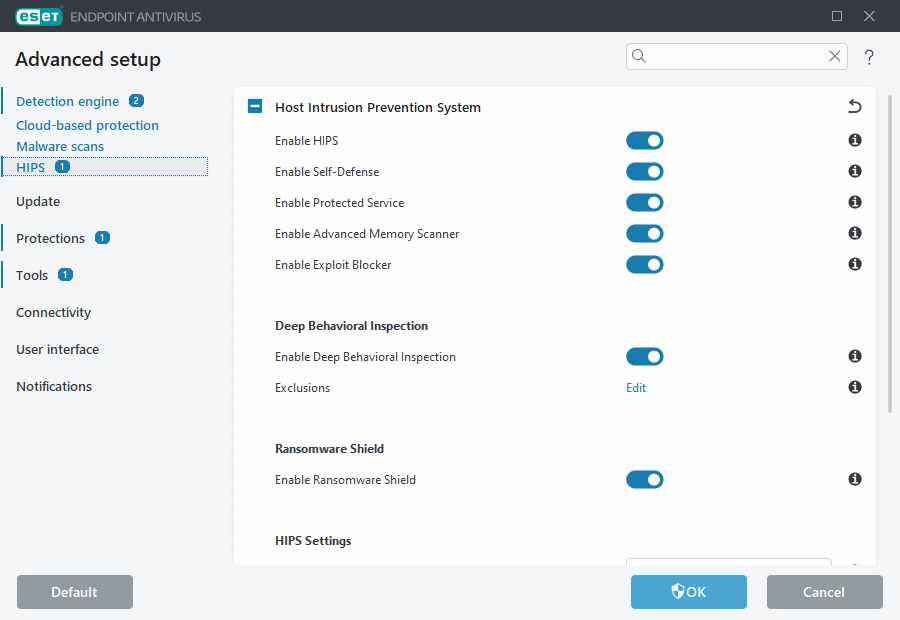Image resolution: width=900 pixels, height=620 pixels.
Task: Click the ESET logo in the title bar
Action: tap(38, 16)
